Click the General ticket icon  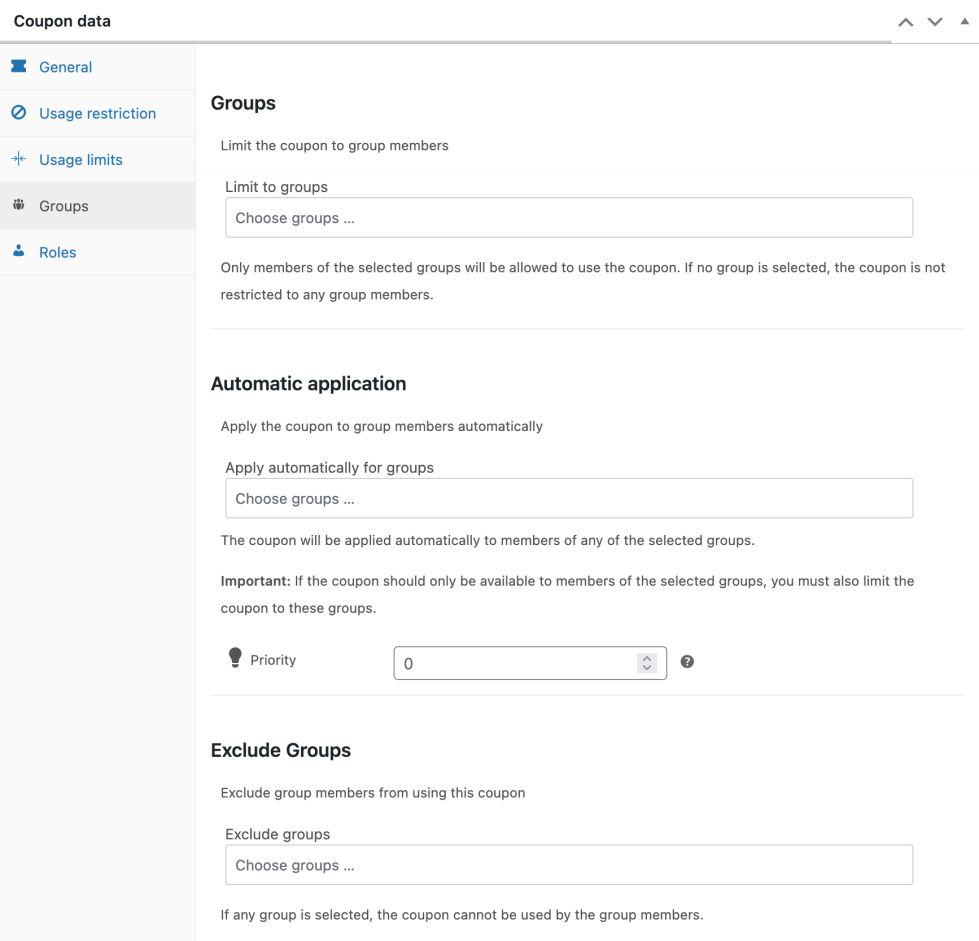pos(18,67)
